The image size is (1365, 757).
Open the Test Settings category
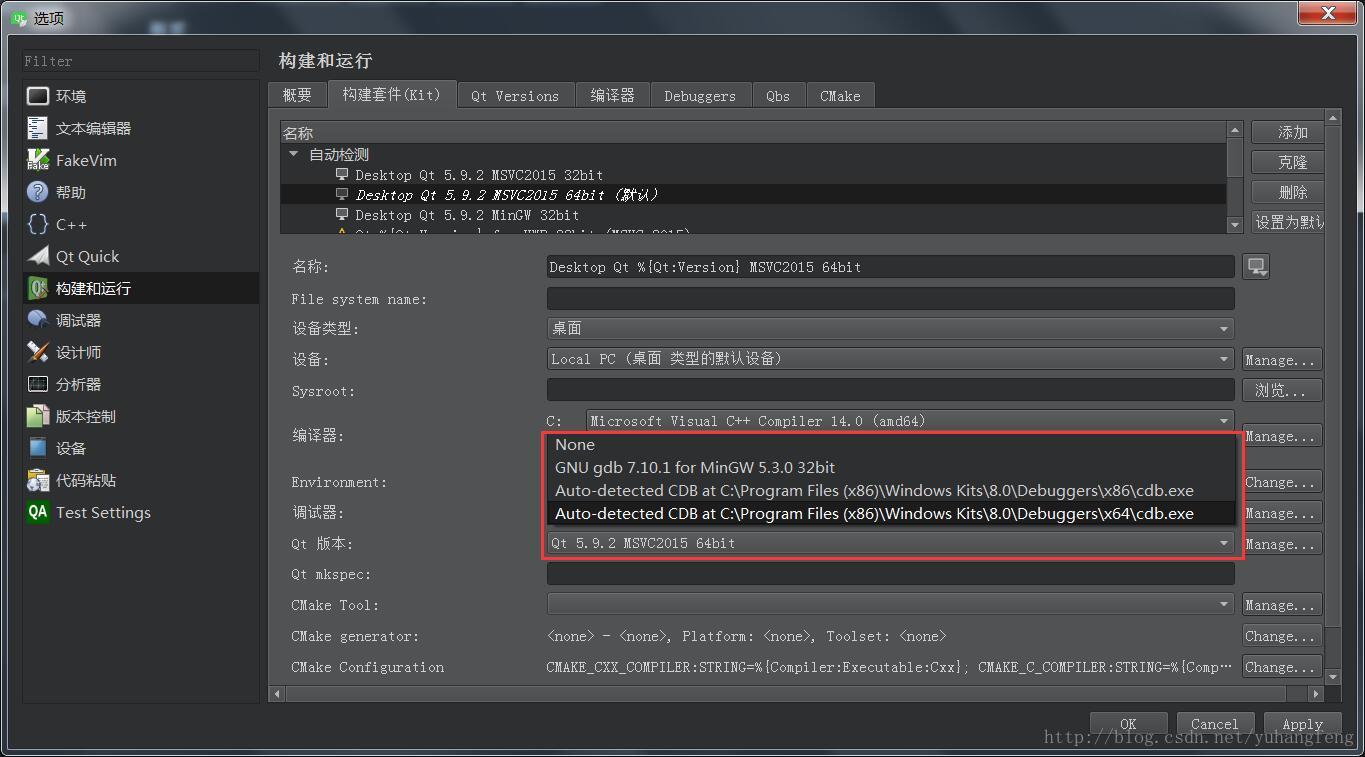click(140, 512)
